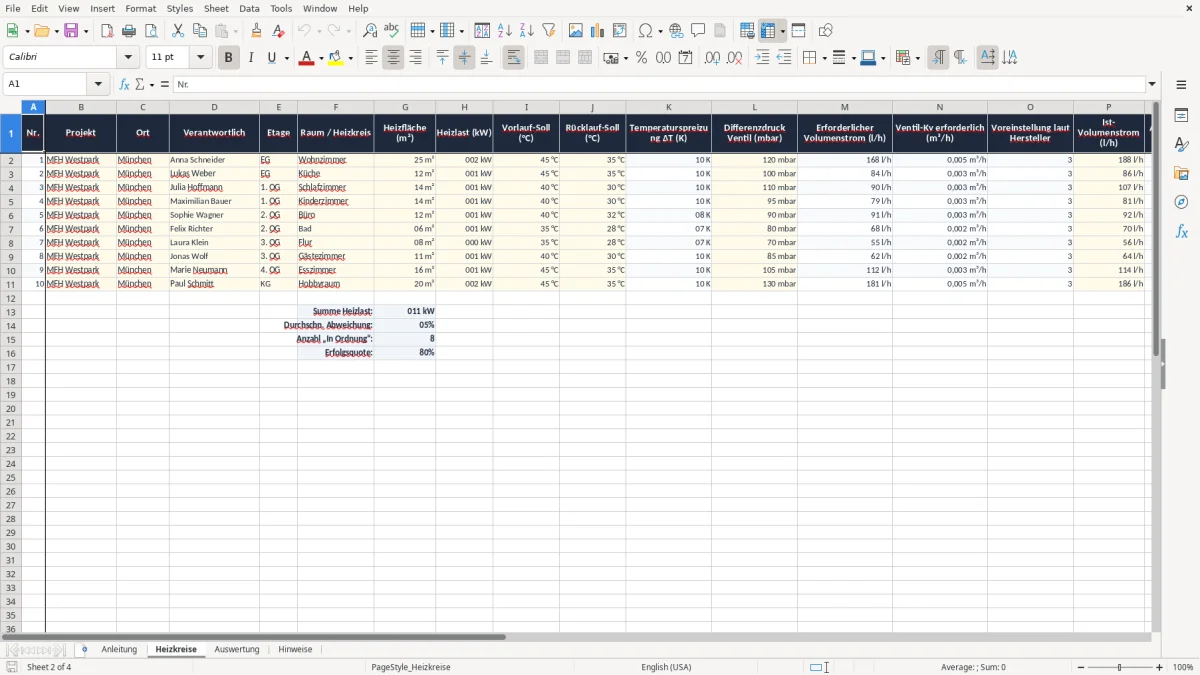Center cell content vertically
Viewport: 1200px width, 675px height.
tap(464, 58)
